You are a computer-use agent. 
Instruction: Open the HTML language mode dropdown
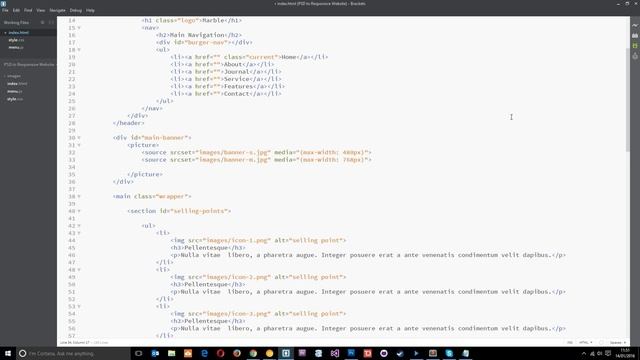coord(585,342)
